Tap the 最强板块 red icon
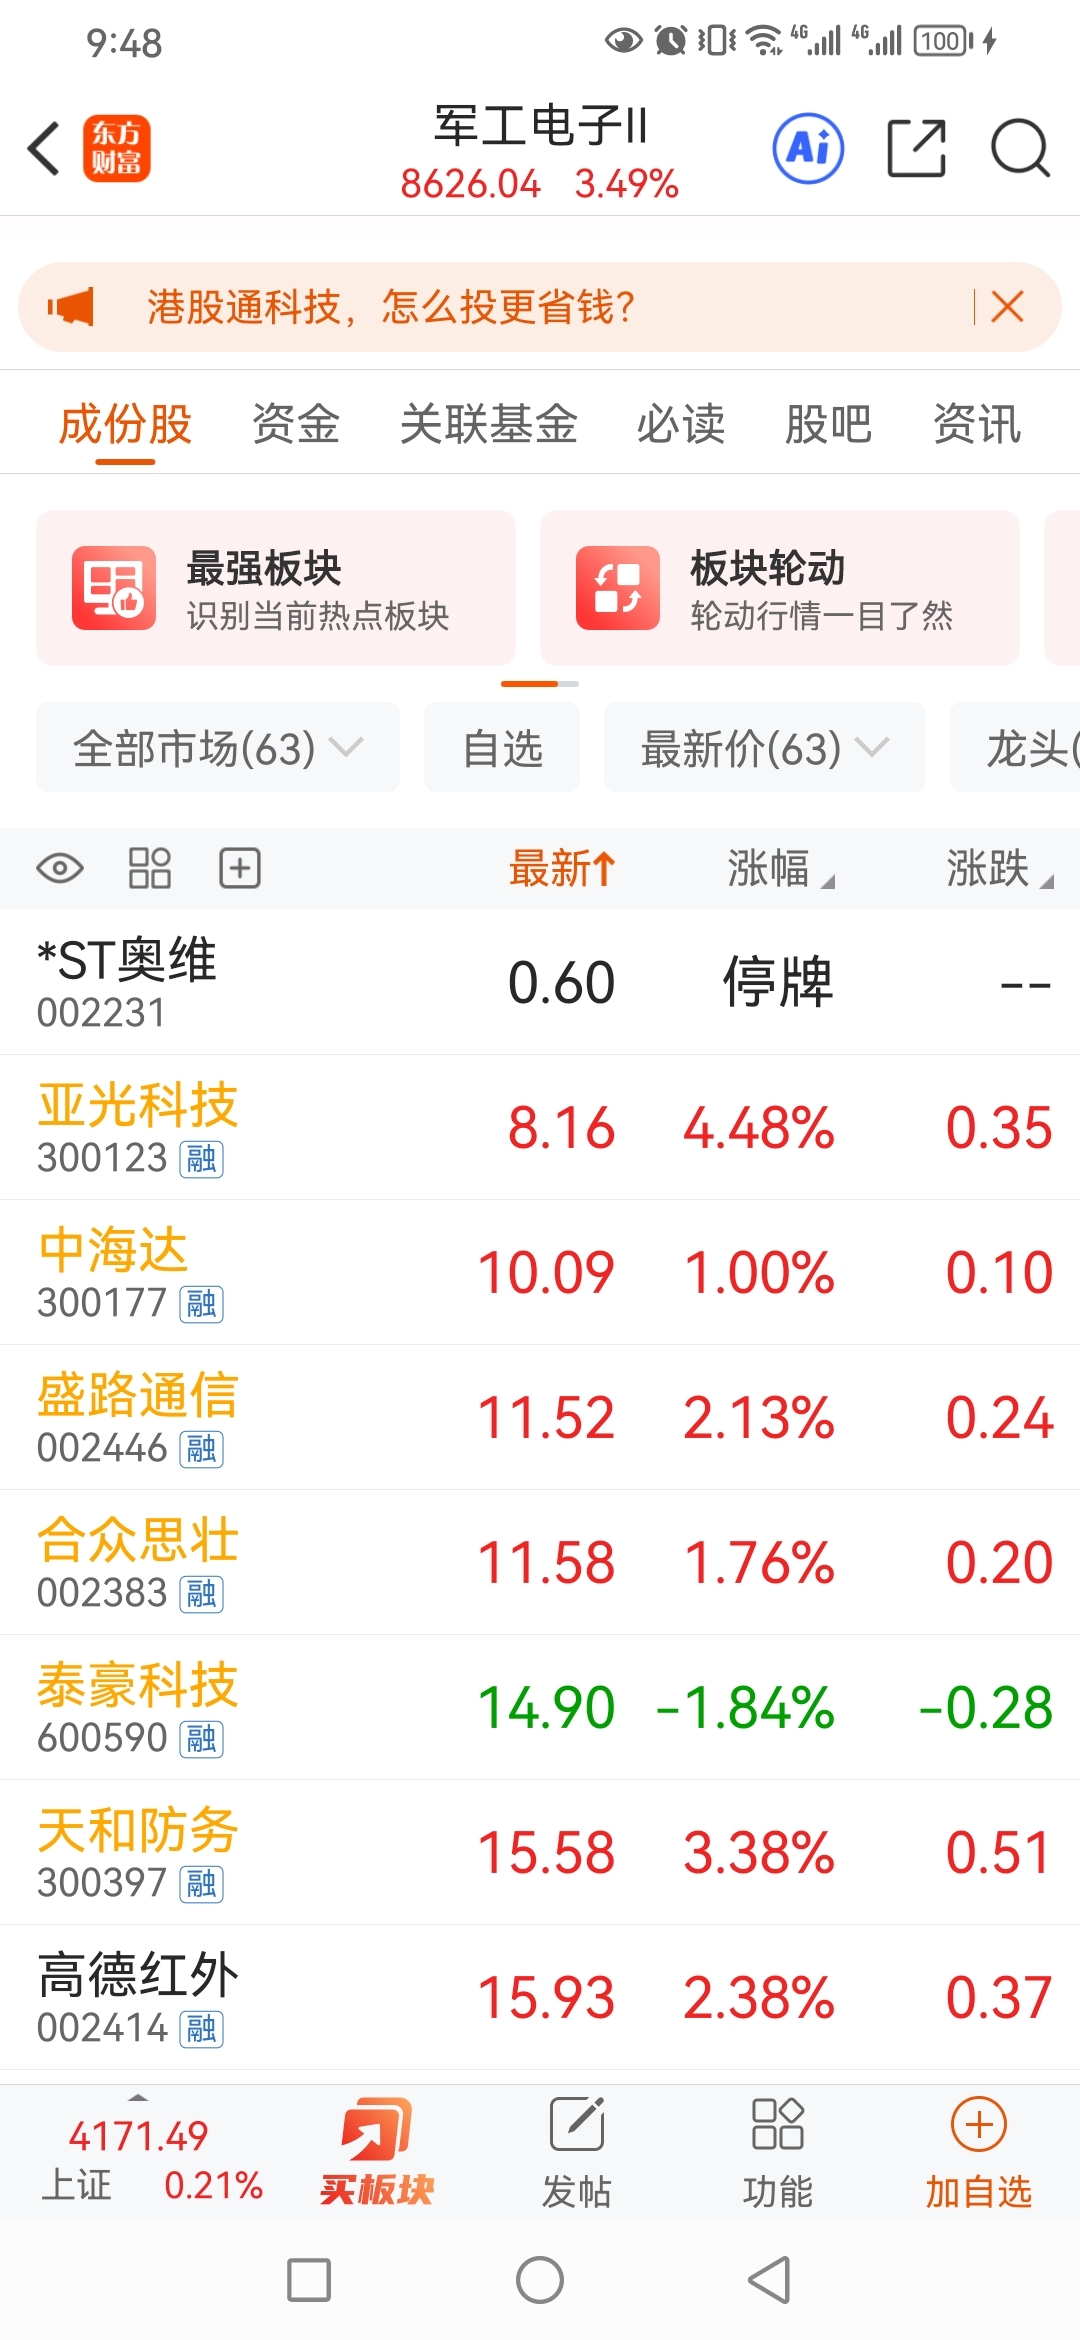1080x2340 pixels. point(114,588)
